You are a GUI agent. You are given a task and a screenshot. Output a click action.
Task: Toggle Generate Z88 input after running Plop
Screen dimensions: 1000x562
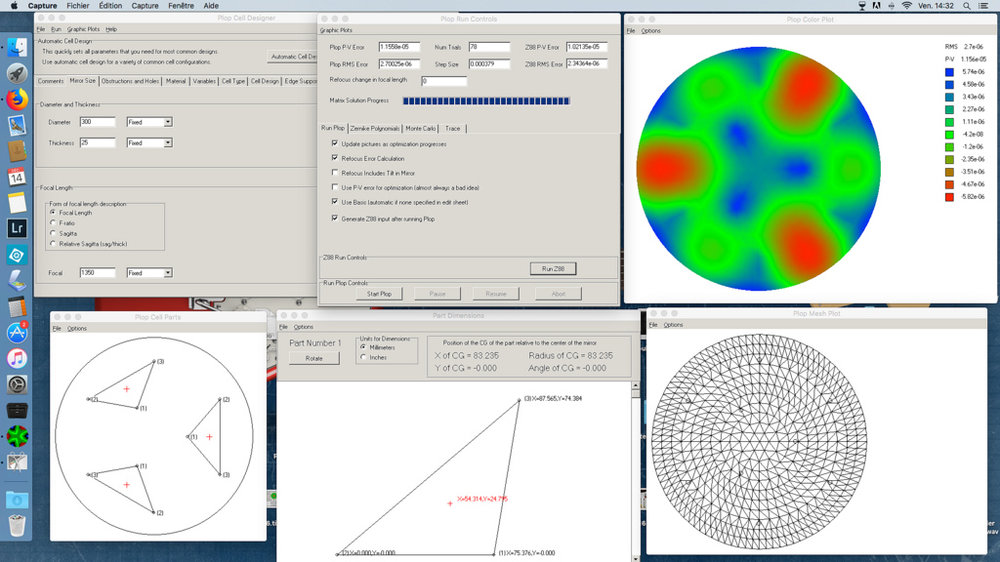[x=335, y=218]
